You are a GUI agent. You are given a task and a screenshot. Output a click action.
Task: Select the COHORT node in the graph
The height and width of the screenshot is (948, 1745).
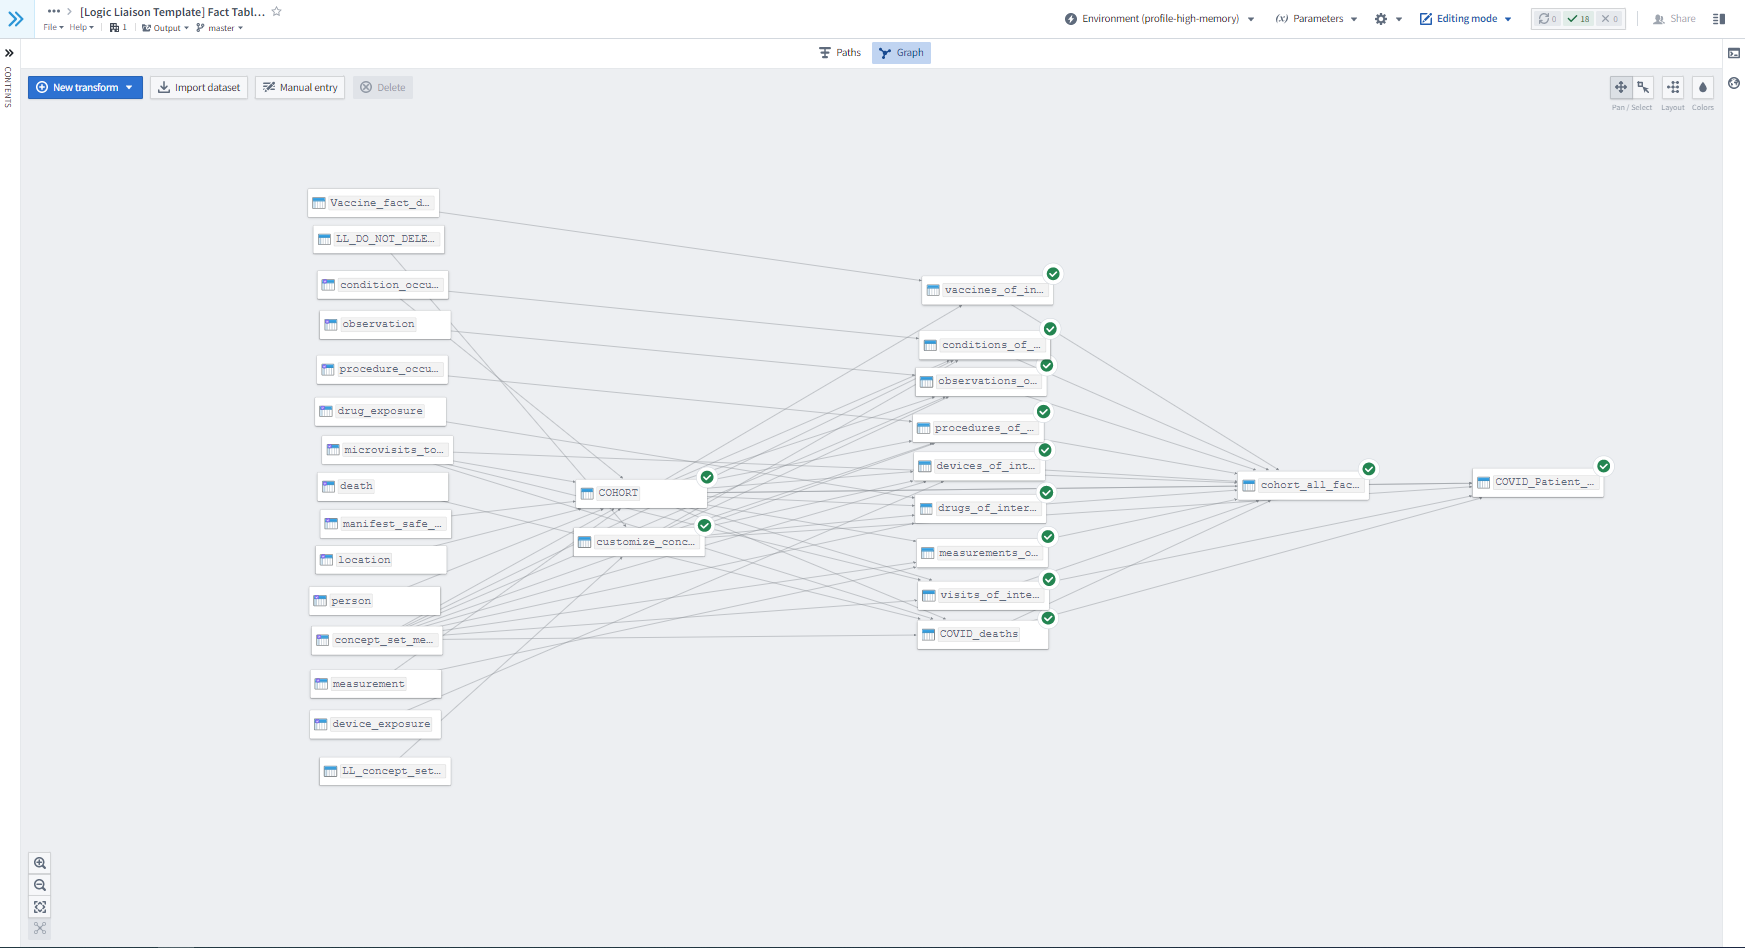click(640, 493)
